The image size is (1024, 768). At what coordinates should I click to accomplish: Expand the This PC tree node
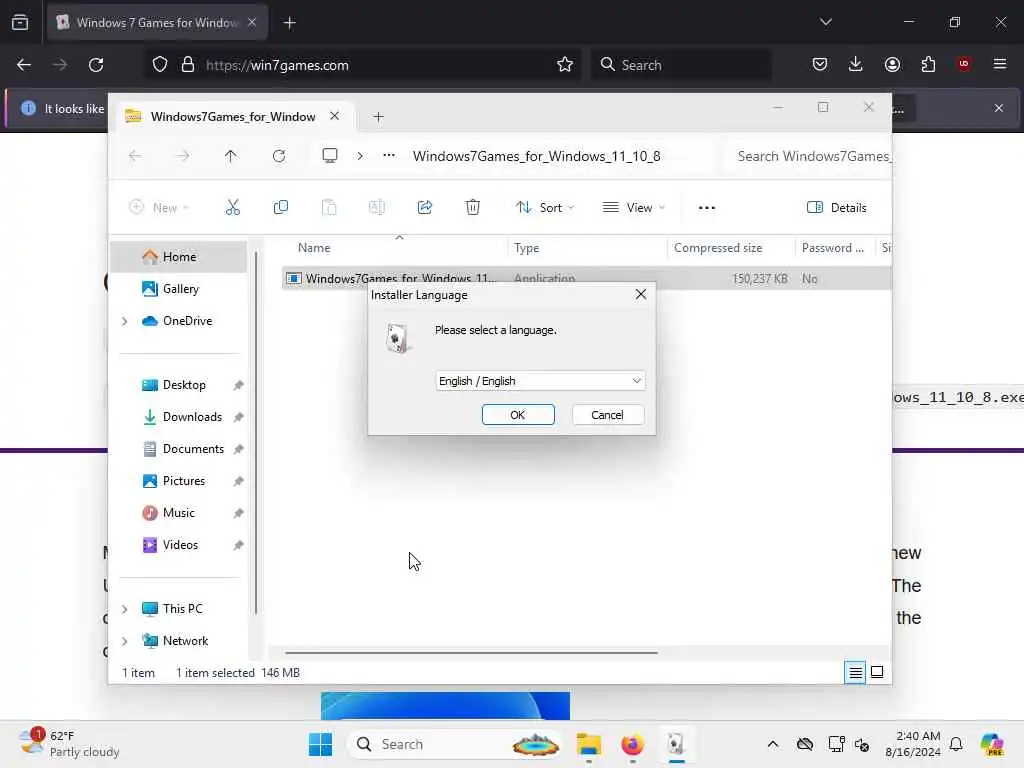(x=125, y=609)
